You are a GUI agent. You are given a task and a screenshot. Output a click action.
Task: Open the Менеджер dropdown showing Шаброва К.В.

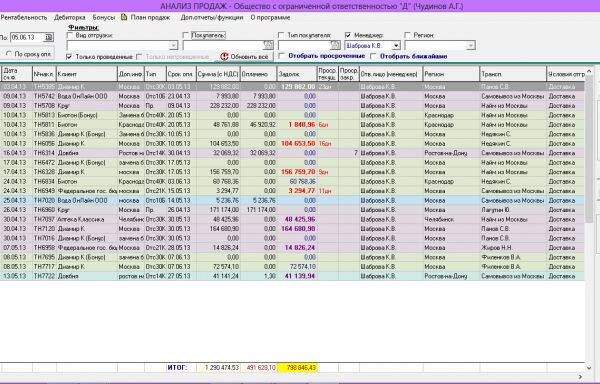coord(396,46)
